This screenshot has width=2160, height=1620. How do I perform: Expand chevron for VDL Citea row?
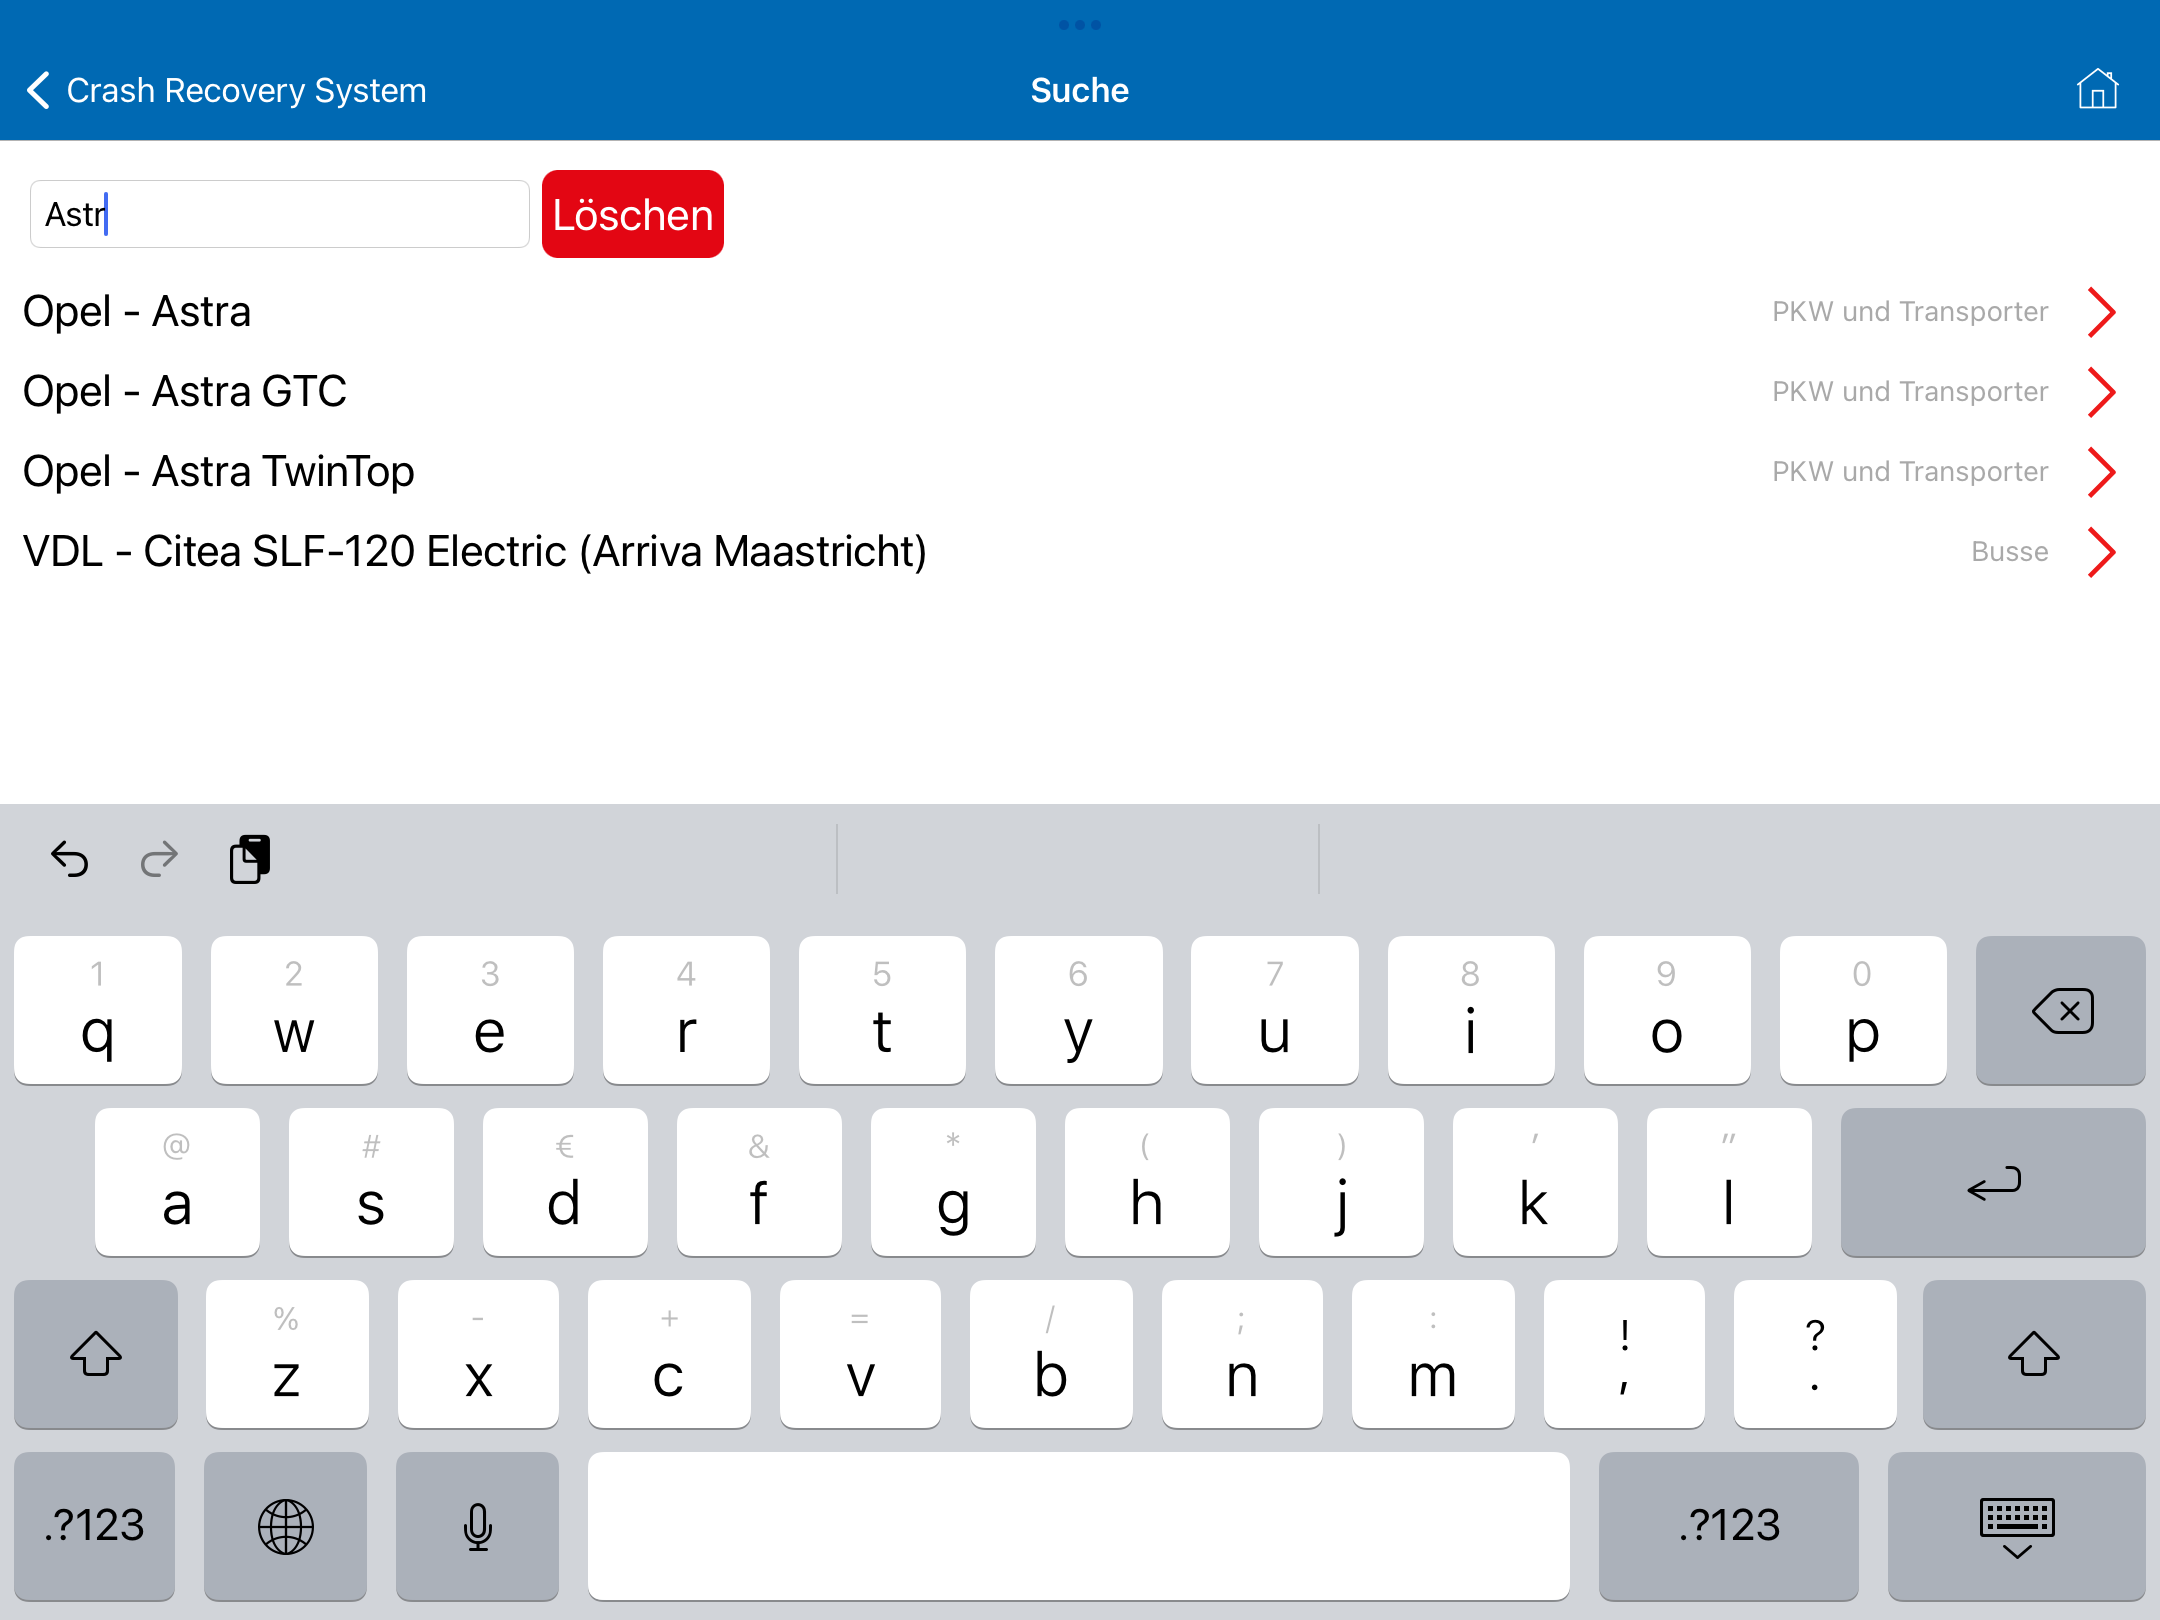(x=2102, y=552)
